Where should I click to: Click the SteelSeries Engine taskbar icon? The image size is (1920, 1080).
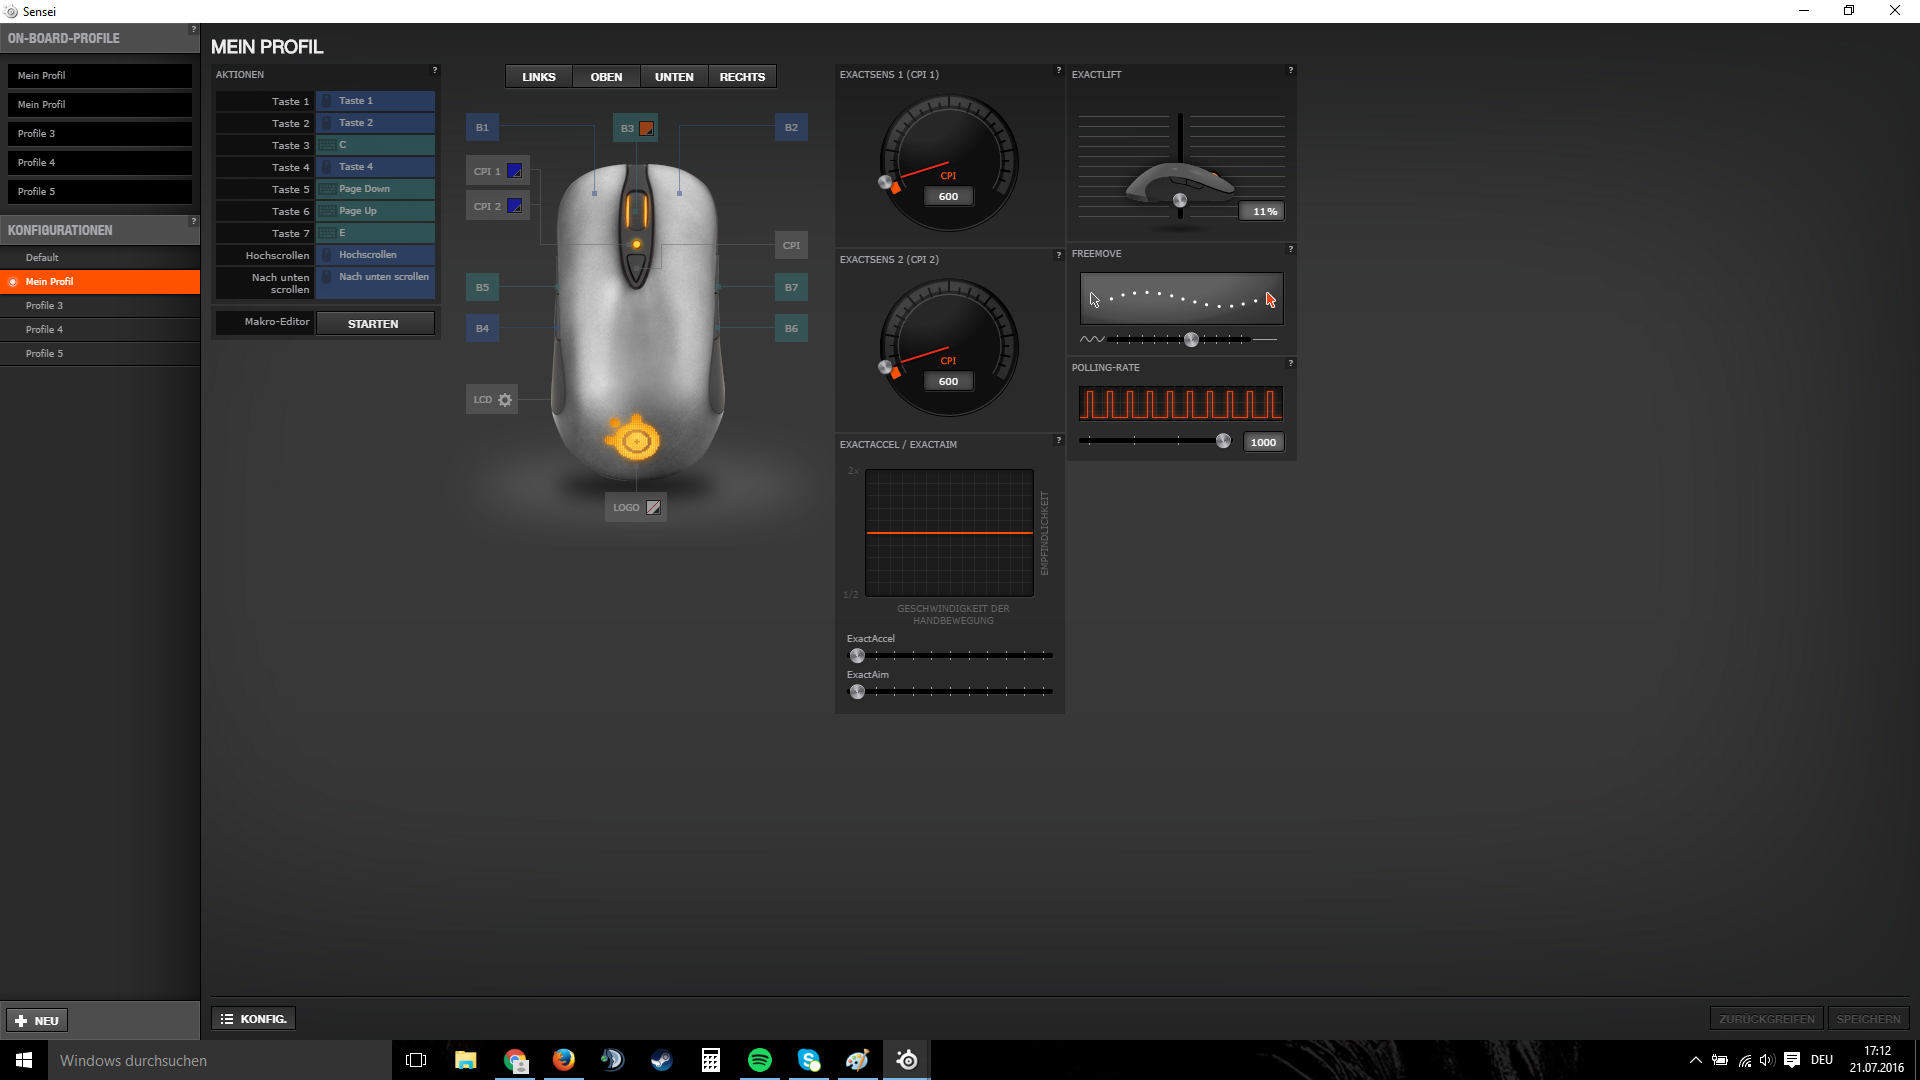pos(907,1060)
